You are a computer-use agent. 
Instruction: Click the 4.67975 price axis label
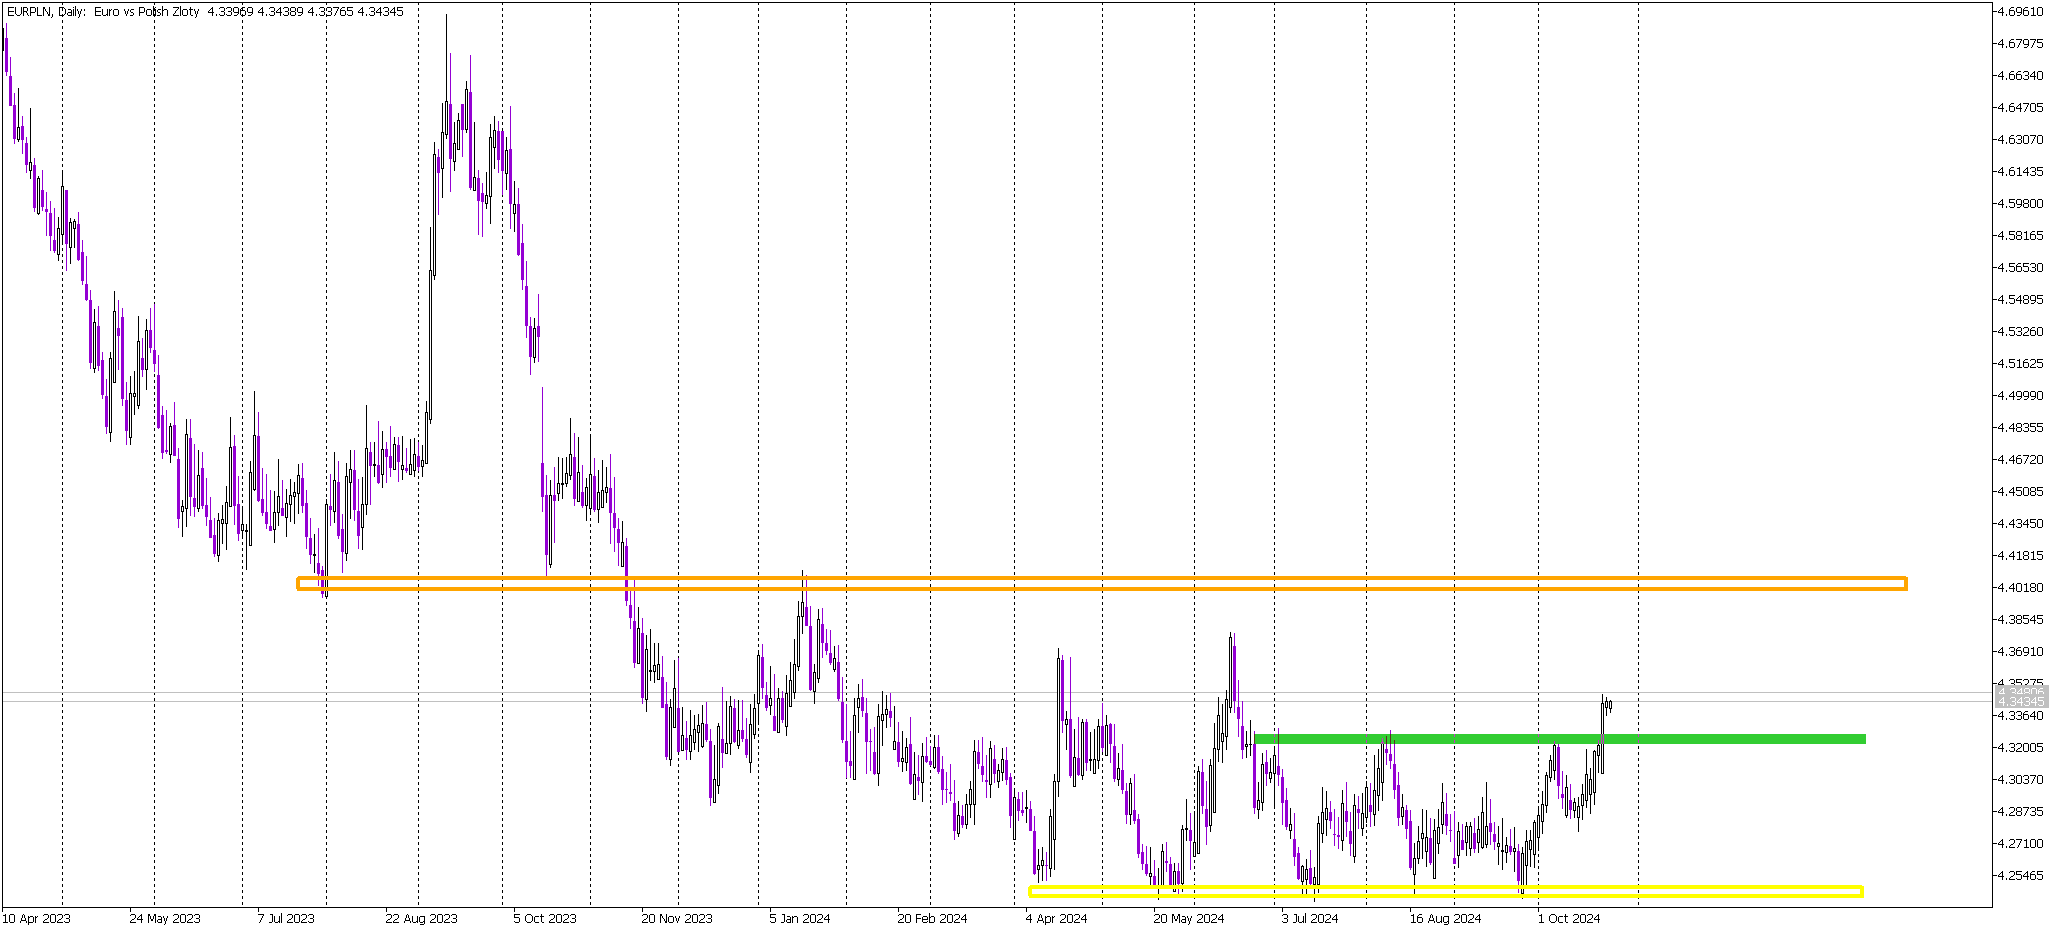2021,44
